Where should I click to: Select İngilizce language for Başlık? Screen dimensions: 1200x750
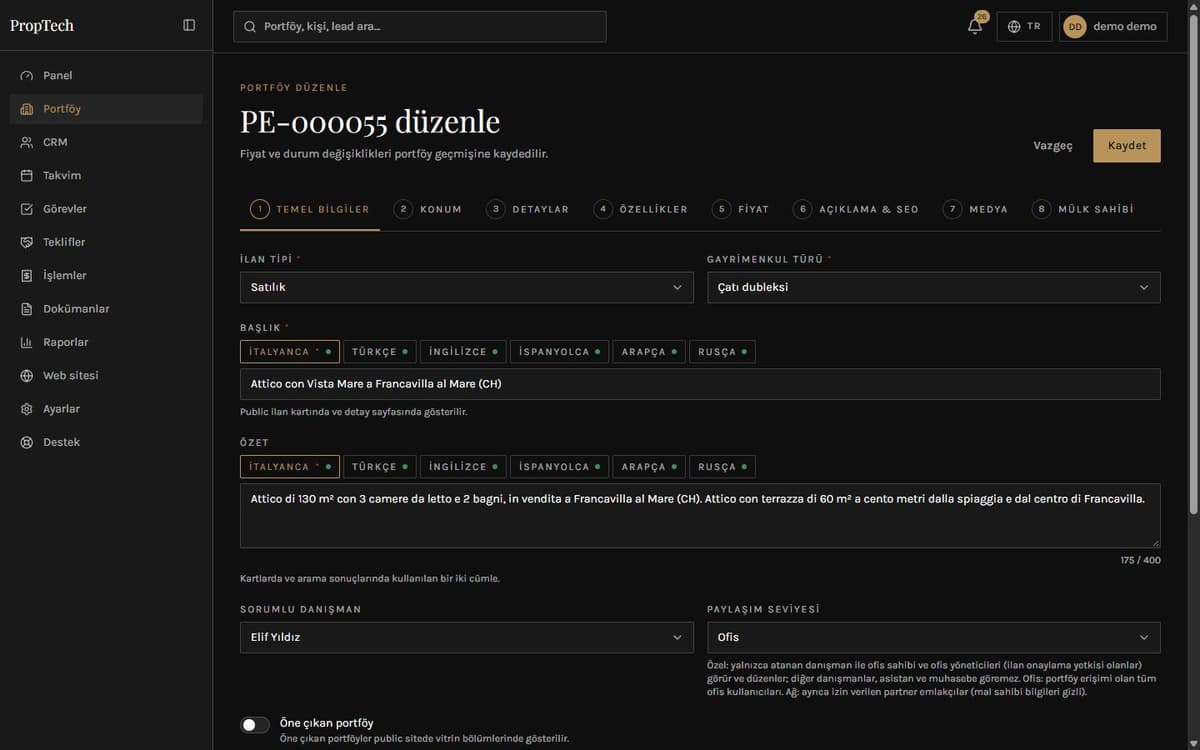(463, 352)
